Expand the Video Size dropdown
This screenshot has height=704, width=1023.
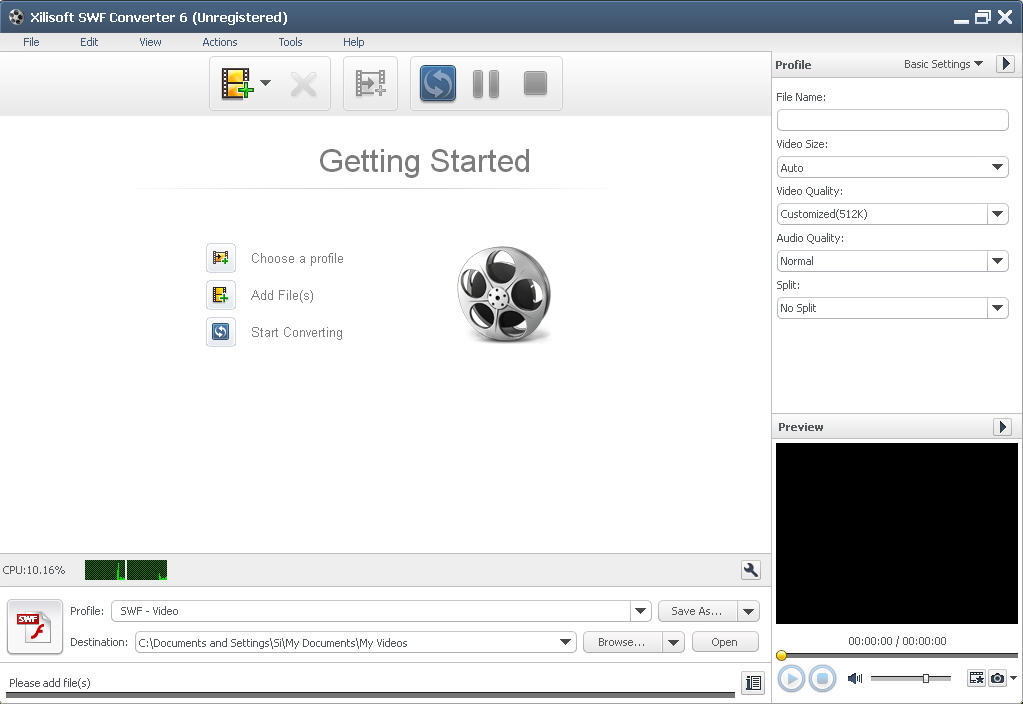point(997,168)
